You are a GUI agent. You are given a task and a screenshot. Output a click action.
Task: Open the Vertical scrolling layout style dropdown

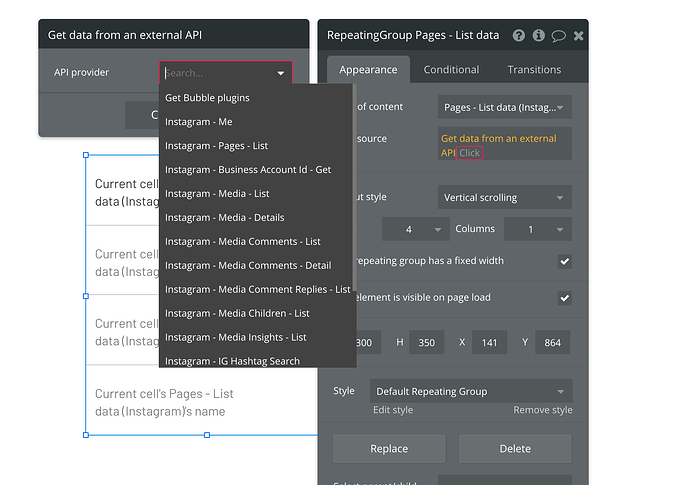click(504, 198)
